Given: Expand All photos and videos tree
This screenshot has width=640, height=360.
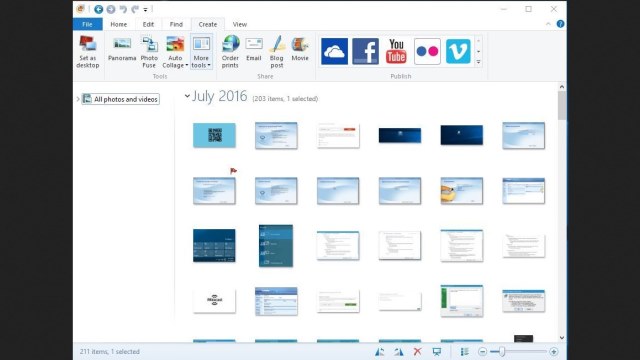Looking at the screenshot, I should coord(78,99).
